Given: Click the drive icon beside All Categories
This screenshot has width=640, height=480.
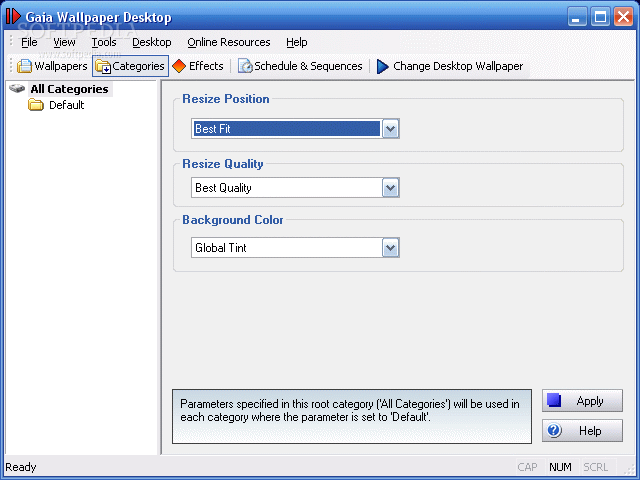Looking at the screenshot, I should [17, 88].
